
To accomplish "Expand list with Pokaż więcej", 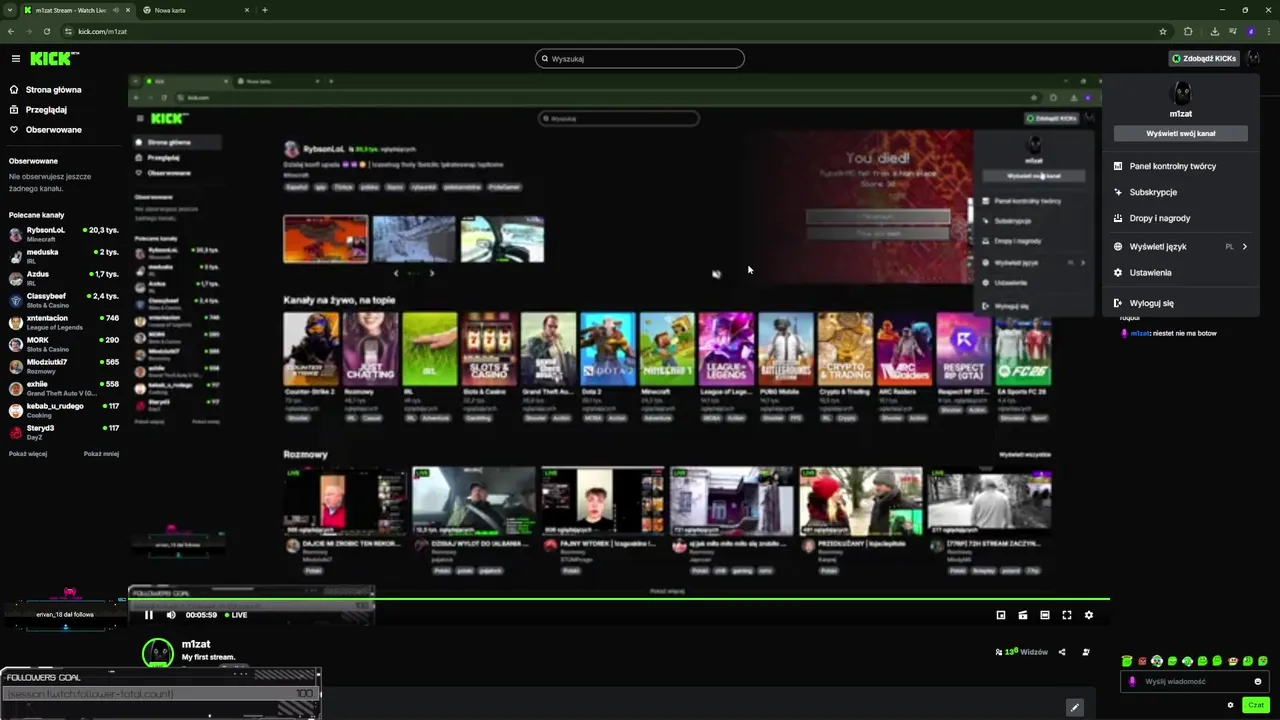I will 28,454.
